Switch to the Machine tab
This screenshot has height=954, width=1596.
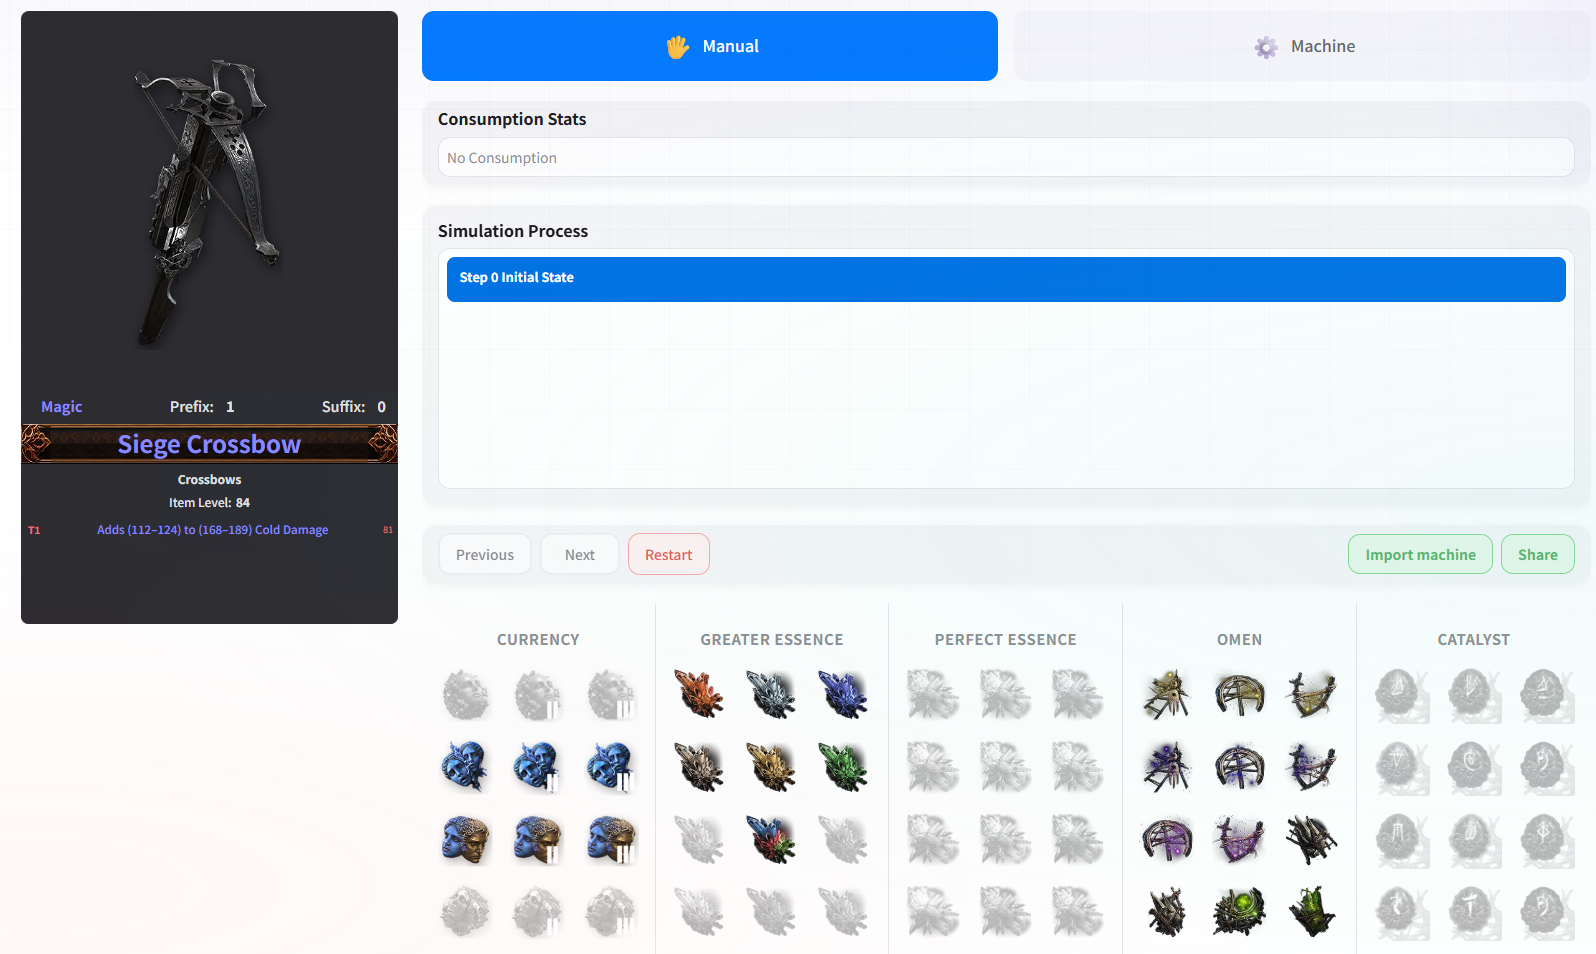[1304, 46]
